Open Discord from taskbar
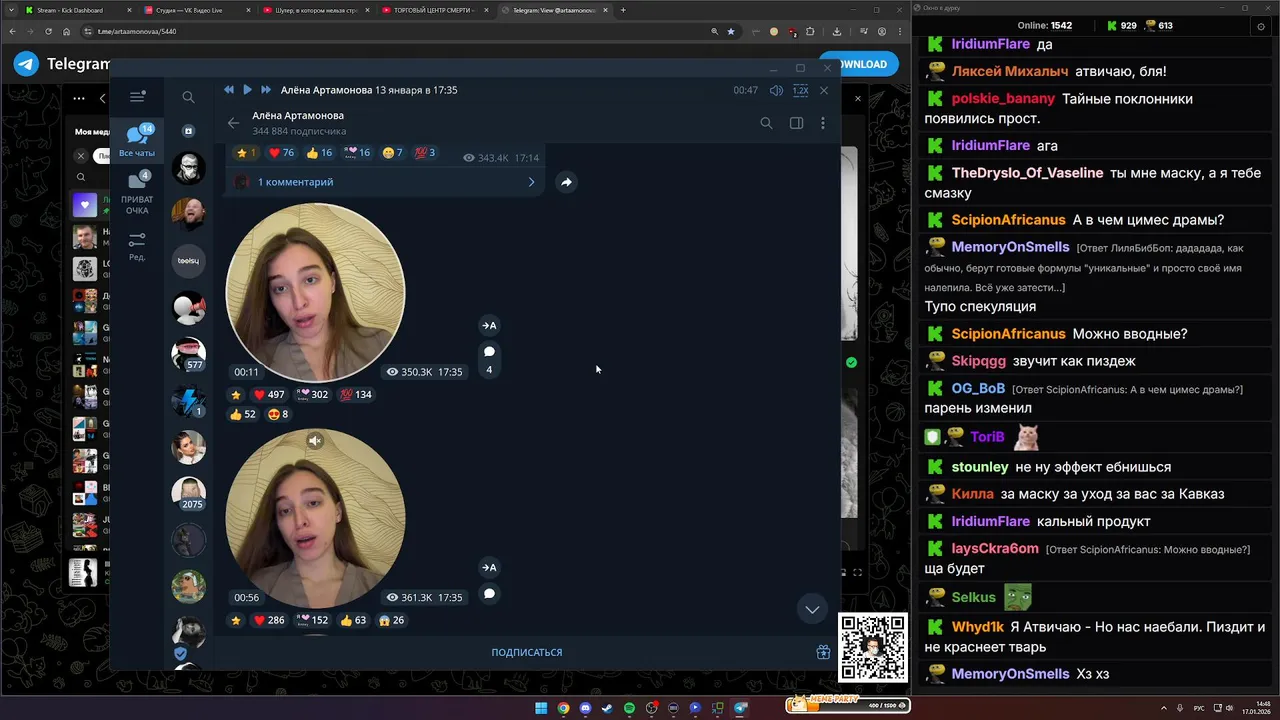 (x=585, y=708)
